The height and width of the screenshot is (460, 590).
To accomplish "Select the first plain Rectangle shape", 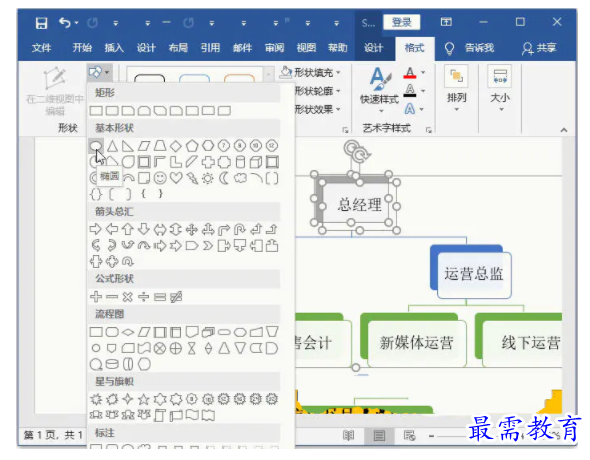I will [96, 111].
